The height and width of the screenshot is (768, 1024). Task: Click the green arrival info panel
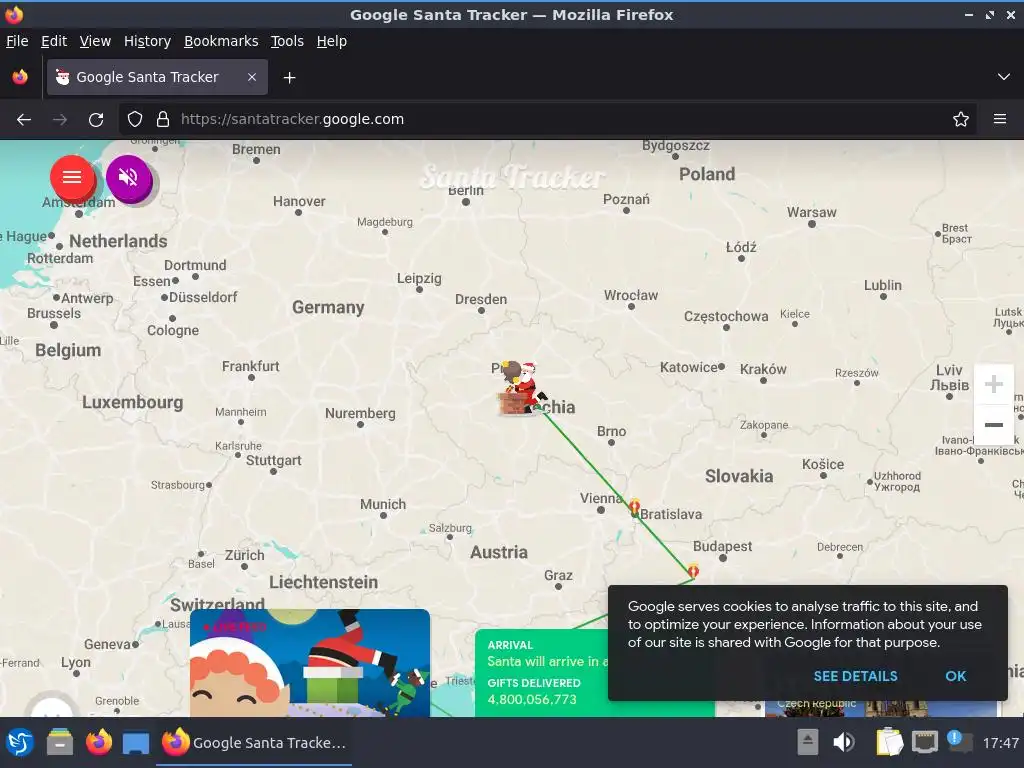[542, 673]
